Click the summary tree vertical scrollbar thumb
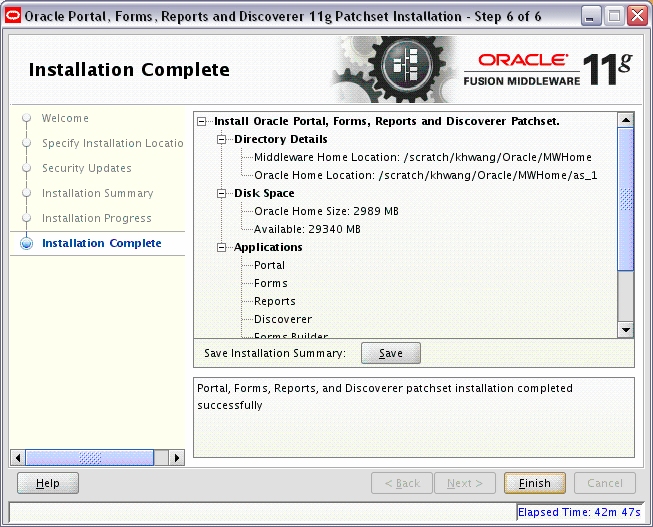This screenshot has height=527, width=653. coord(626,199)
